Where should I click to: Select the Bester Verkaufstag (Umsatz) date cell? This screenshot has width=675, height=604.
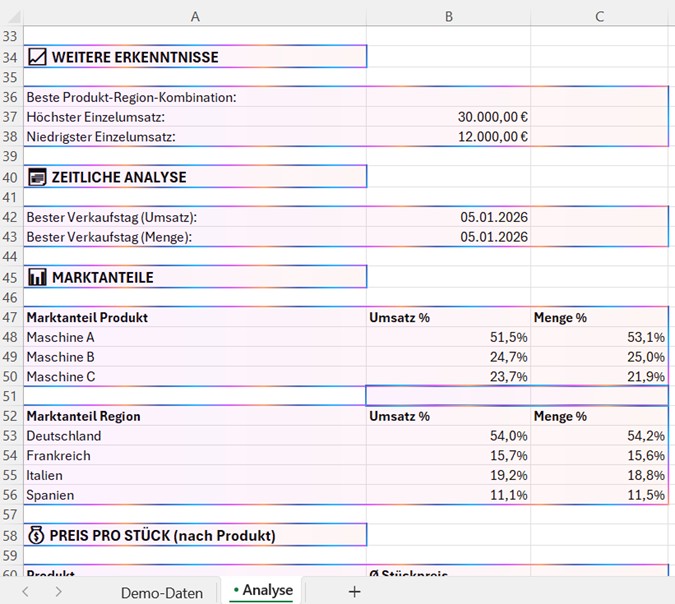pyautogui.click(x=448, y=217)
